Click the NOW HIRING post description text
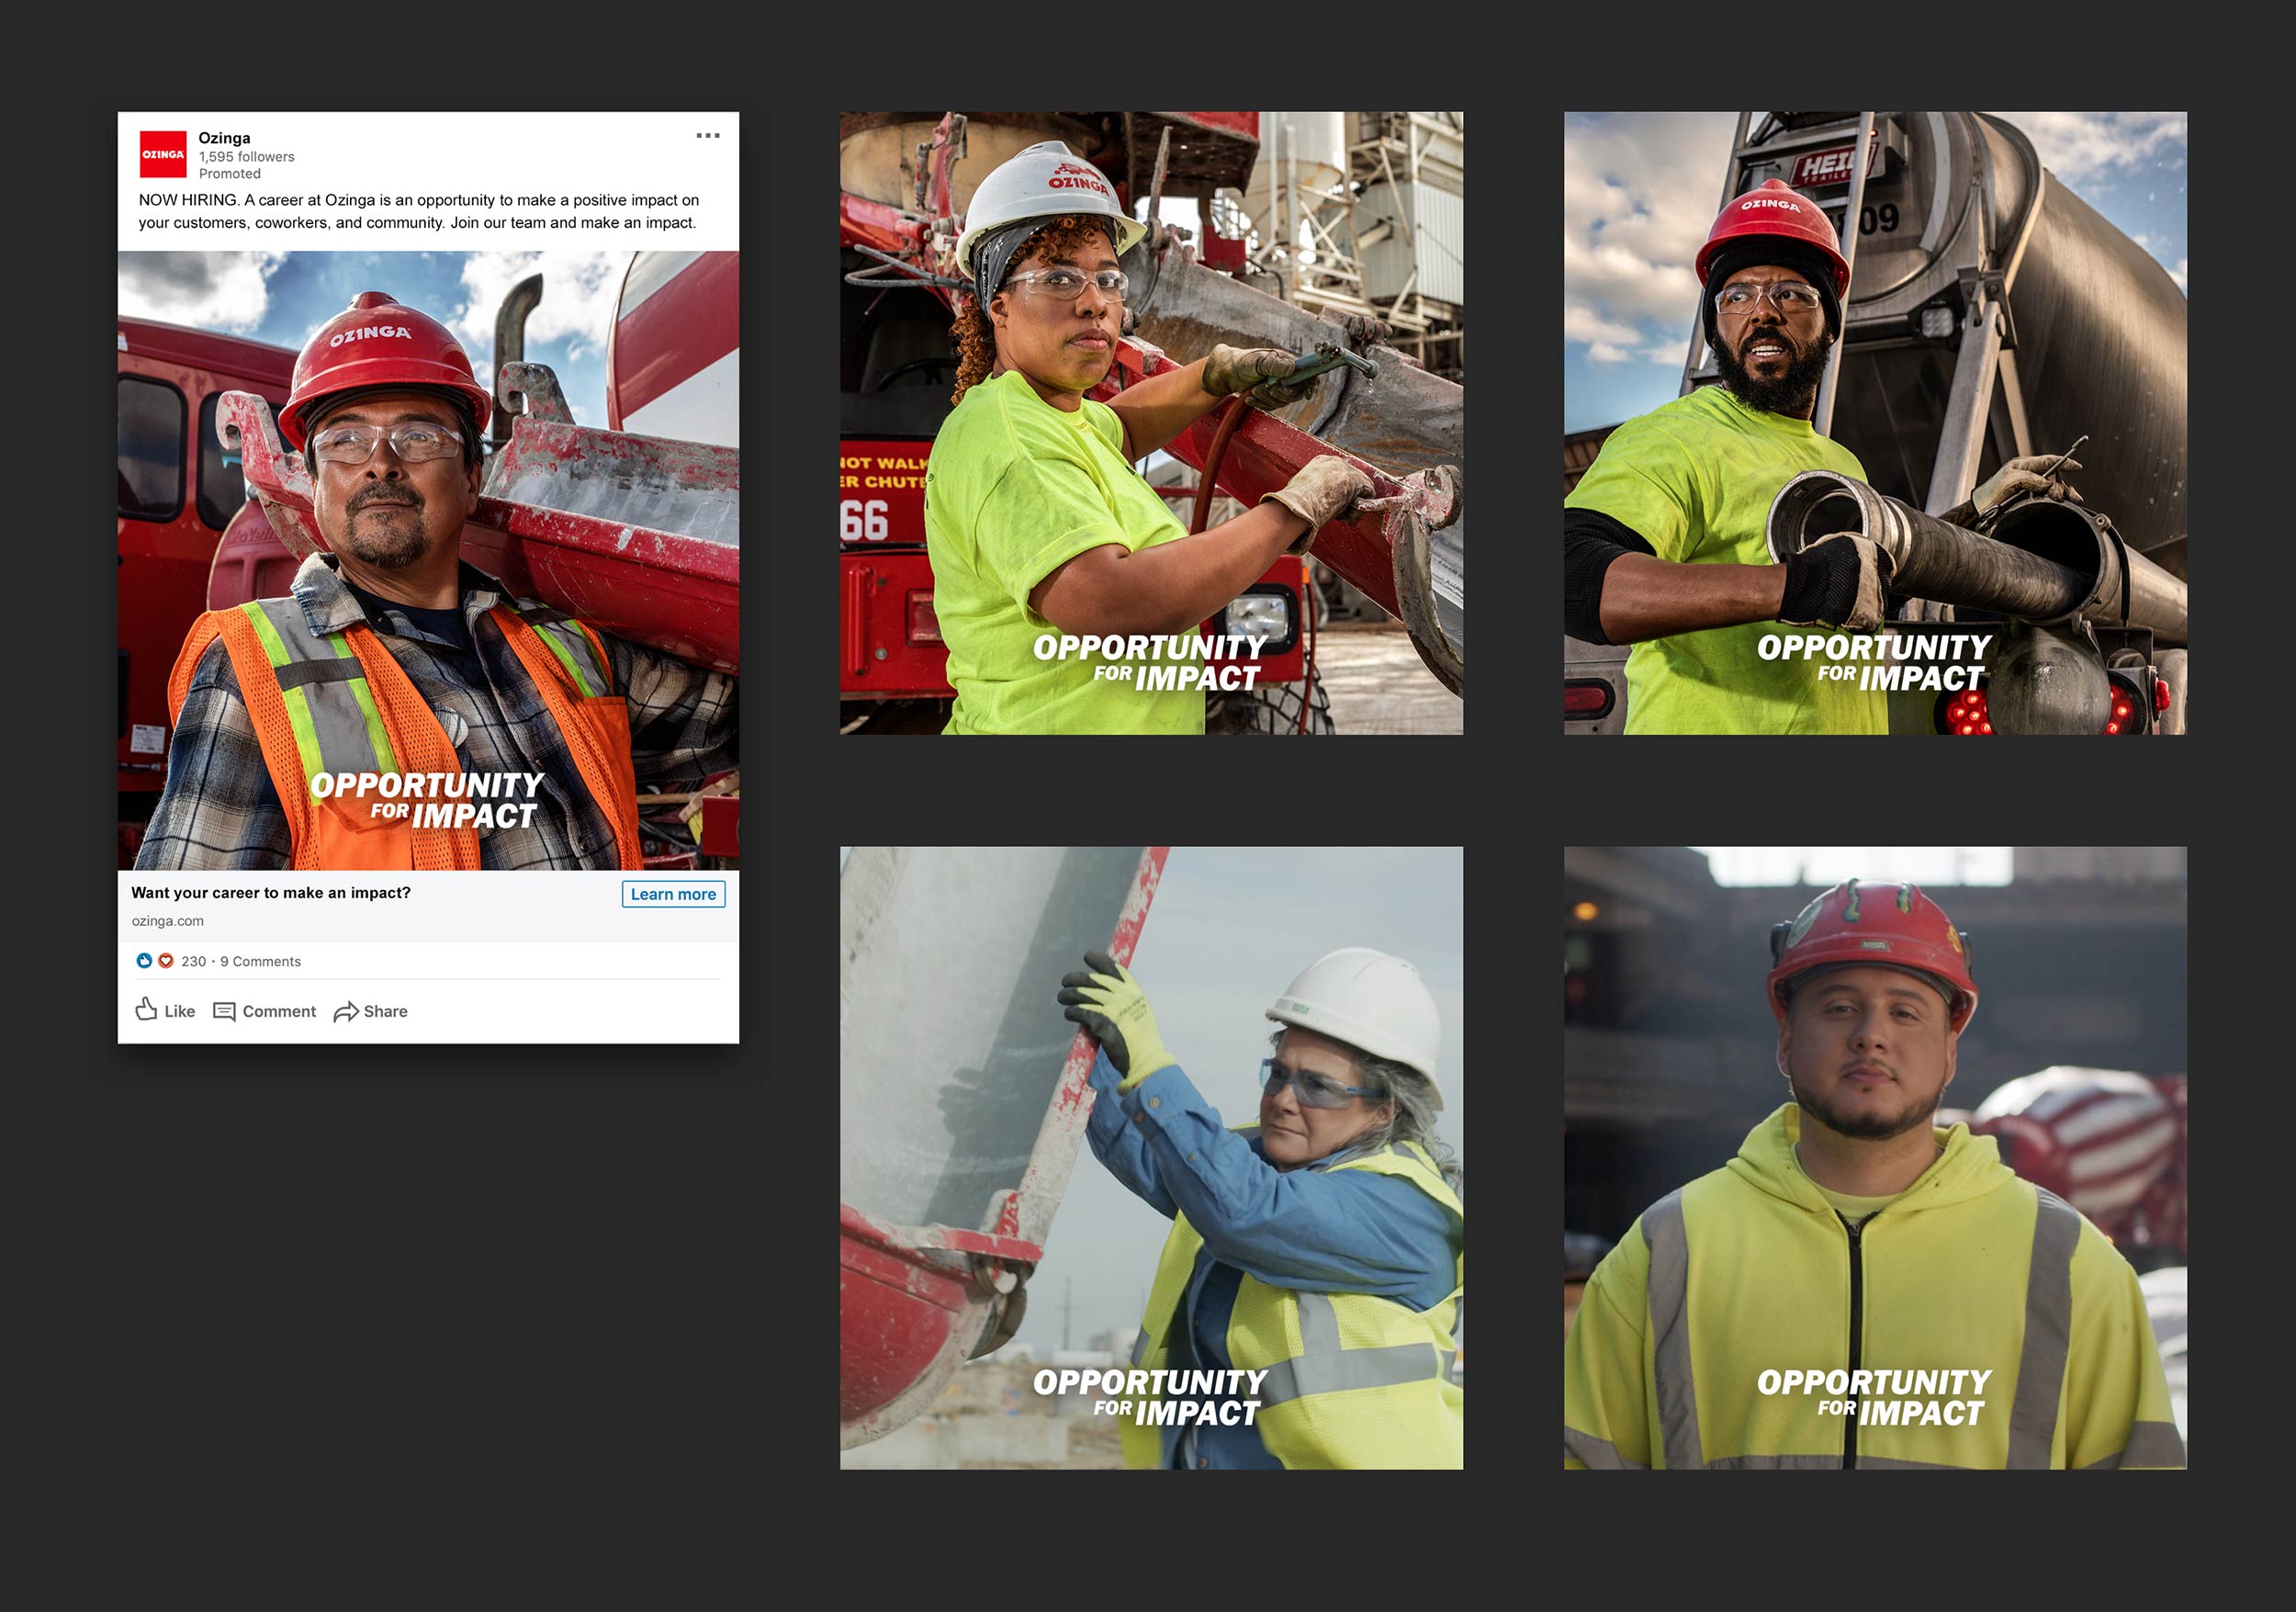 click(418, 211)
